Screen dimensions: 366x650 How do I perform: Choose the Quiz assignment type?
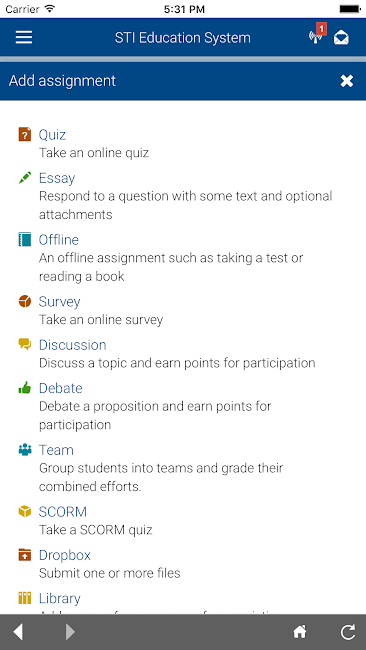52,135
